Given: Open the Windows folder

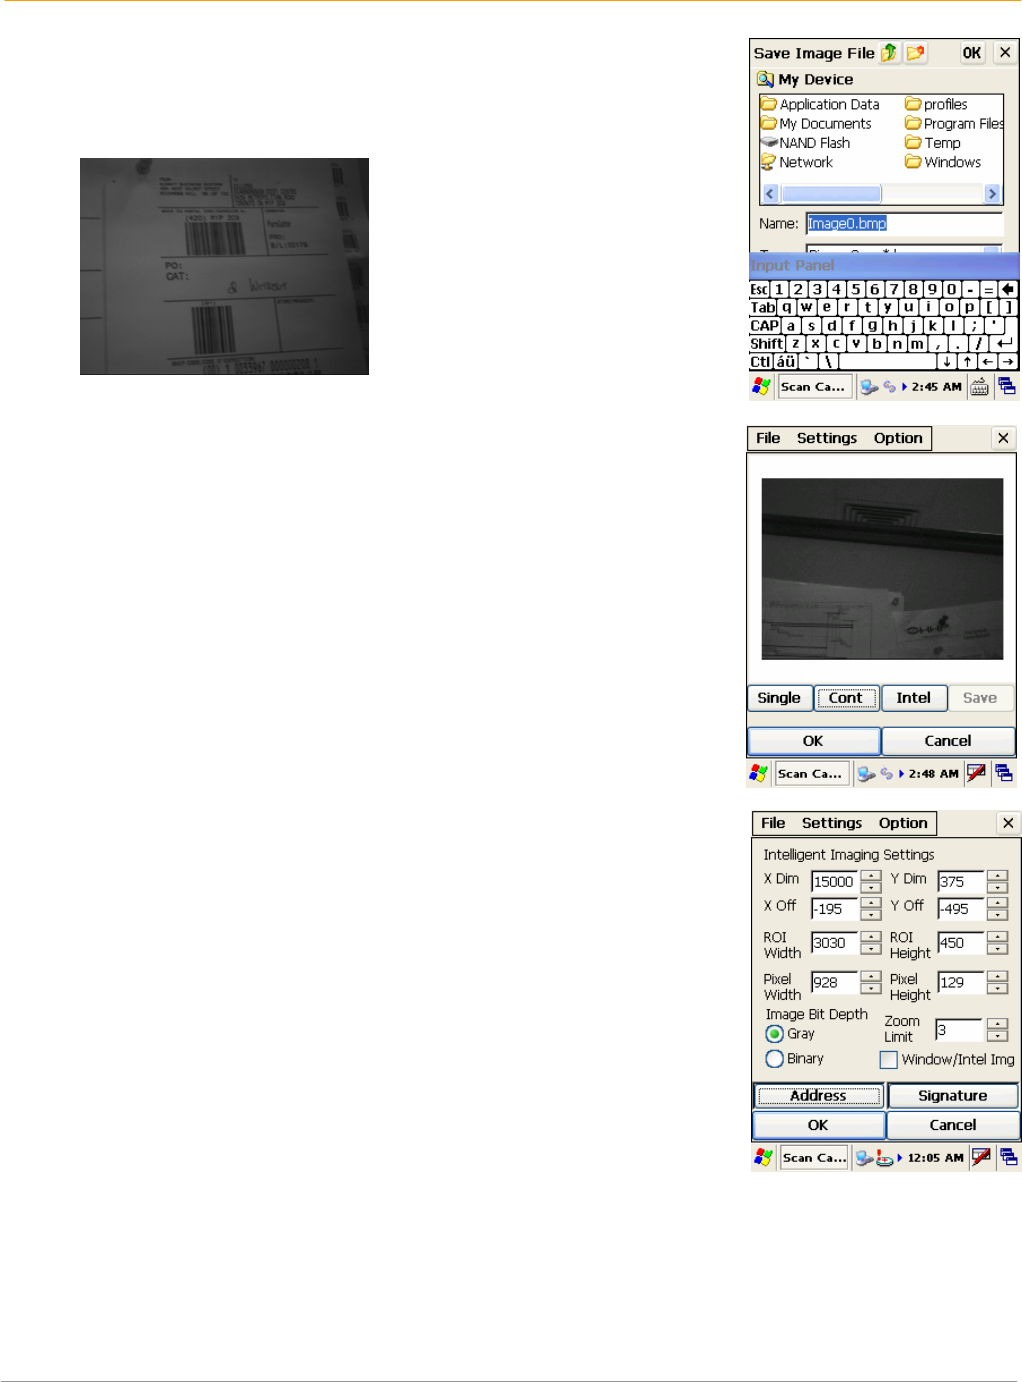Looking at the screenshot, I should [x=943, y=162].
